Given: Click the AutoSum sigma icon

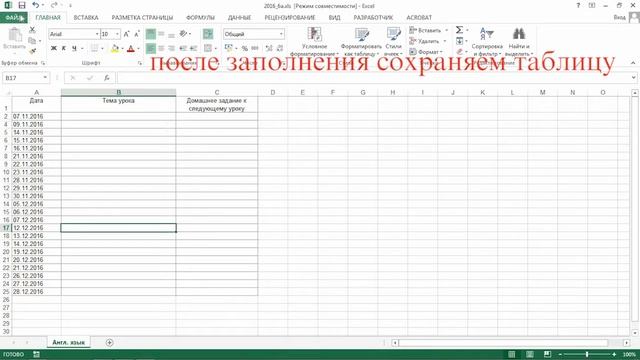Looking at the screenshot, I should [x=460, y=30].
